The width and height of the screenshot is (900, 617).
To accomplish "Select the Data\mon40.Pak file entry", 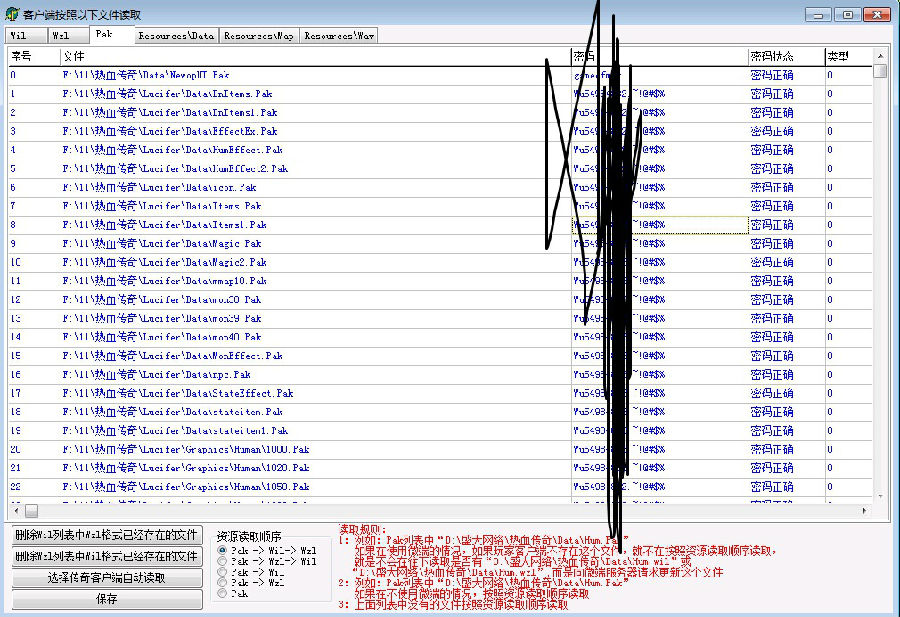I will (162, 337).
